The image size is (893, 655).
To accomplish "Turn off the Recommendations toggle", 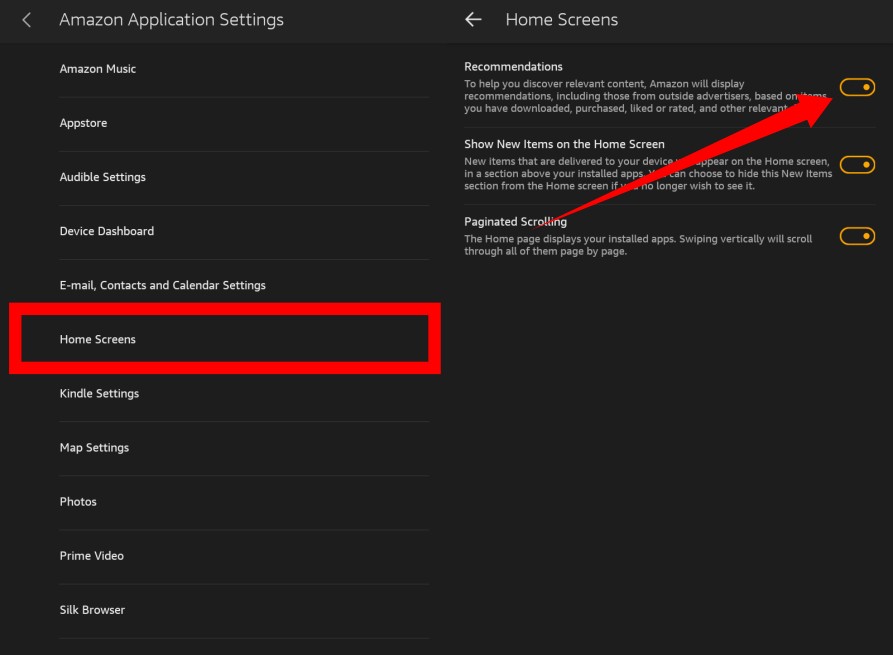I will pyautogui.click(x=857, y=87).
